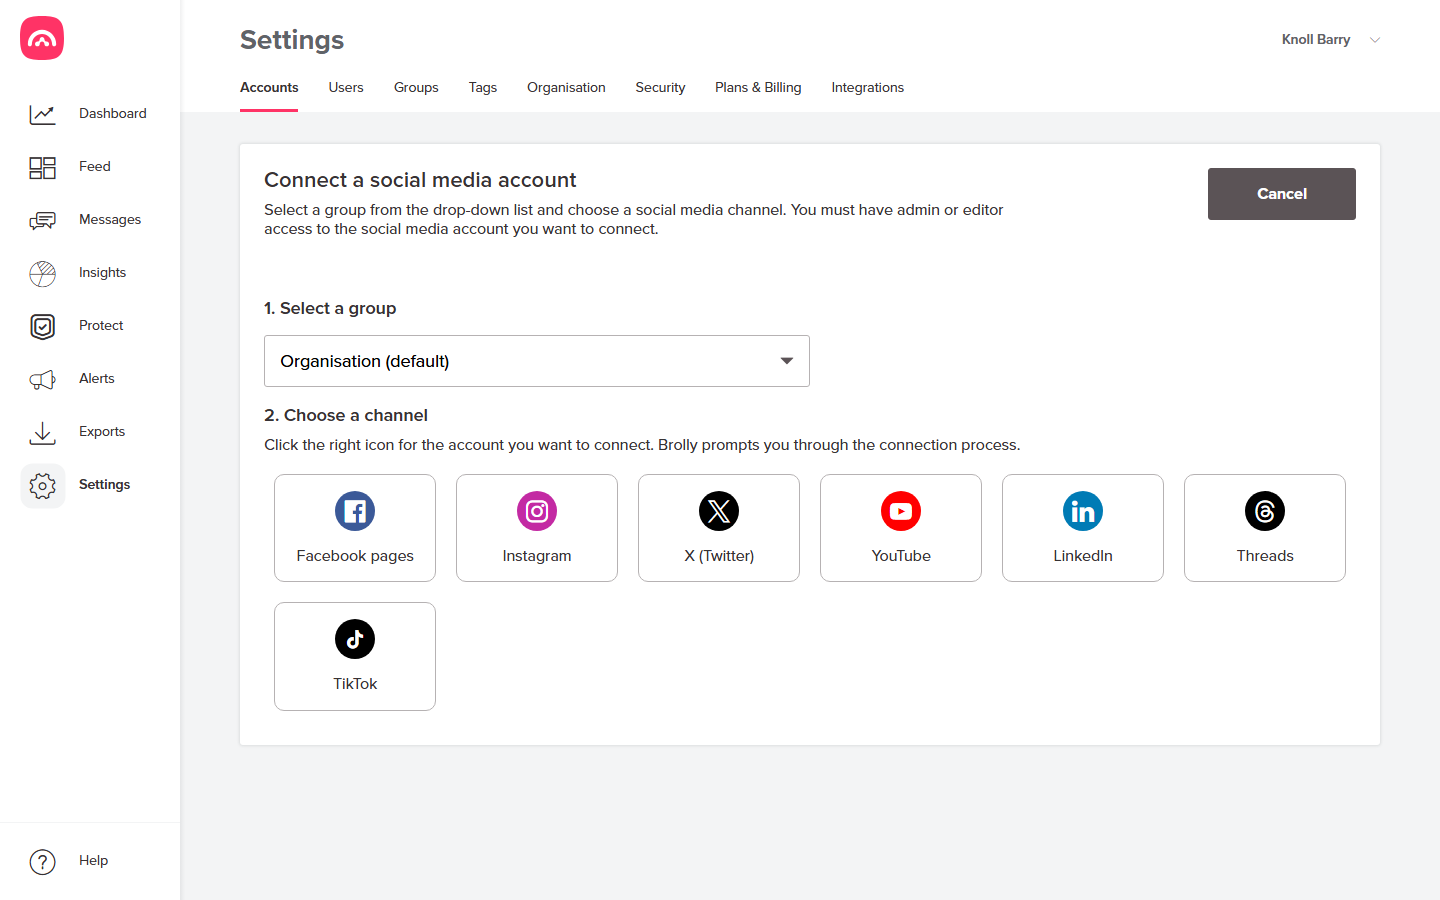Click the Knoll Barry user name
The width and height of the screenshot is (1440, 900).
(1316, 40)
